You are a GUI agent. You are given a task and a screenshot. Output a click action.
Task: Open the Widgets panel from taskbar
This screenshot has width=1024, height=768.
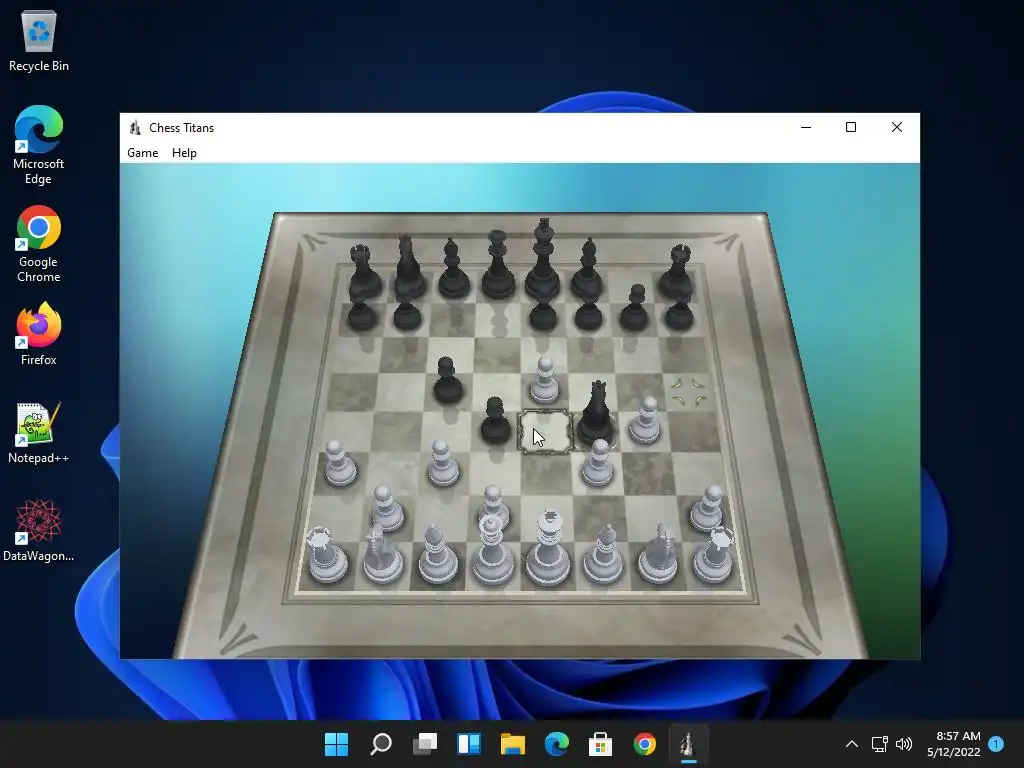(469, 744)
